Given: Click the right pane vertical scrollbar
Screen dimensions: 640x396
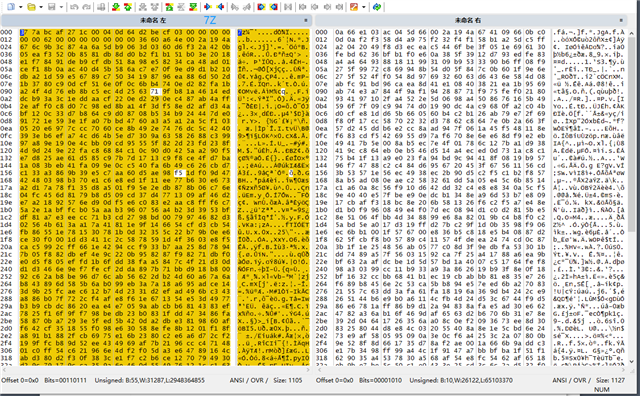Looking at the screenshot, I should (632, 196).
